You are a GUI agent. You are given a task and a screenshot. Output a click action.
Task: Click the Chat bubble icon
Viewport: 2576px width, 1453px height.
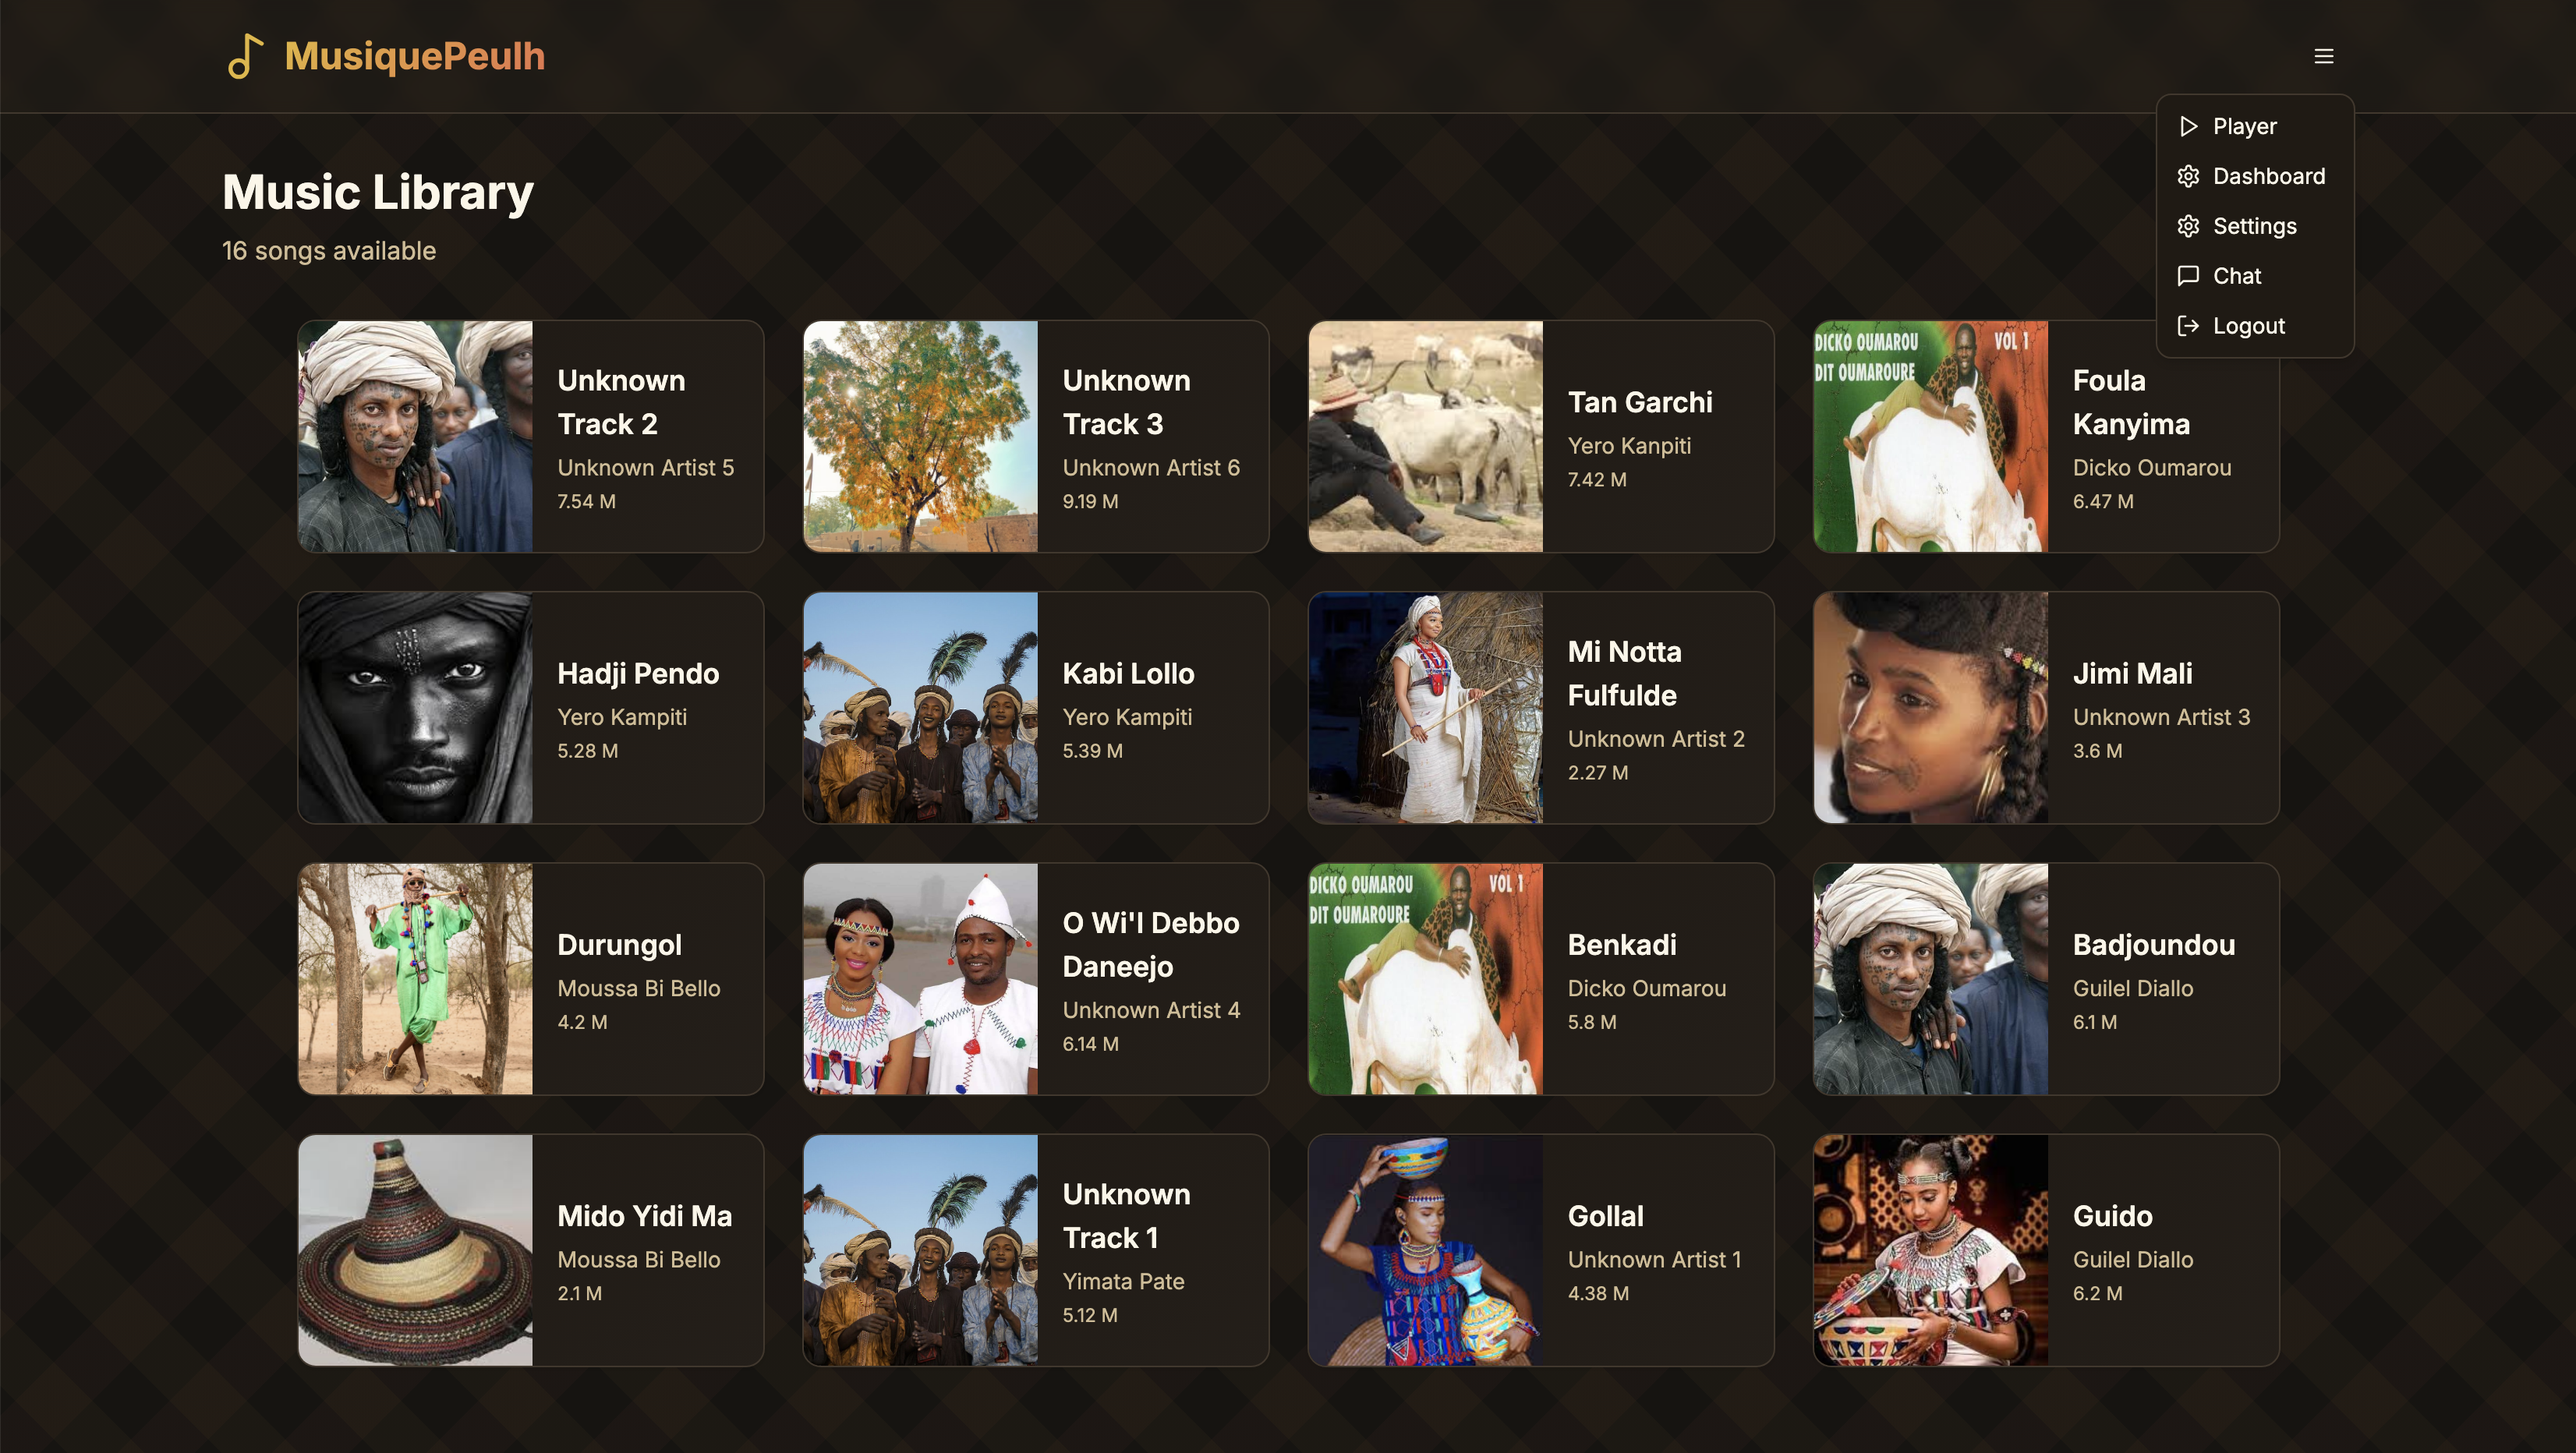click(2188, 276)
